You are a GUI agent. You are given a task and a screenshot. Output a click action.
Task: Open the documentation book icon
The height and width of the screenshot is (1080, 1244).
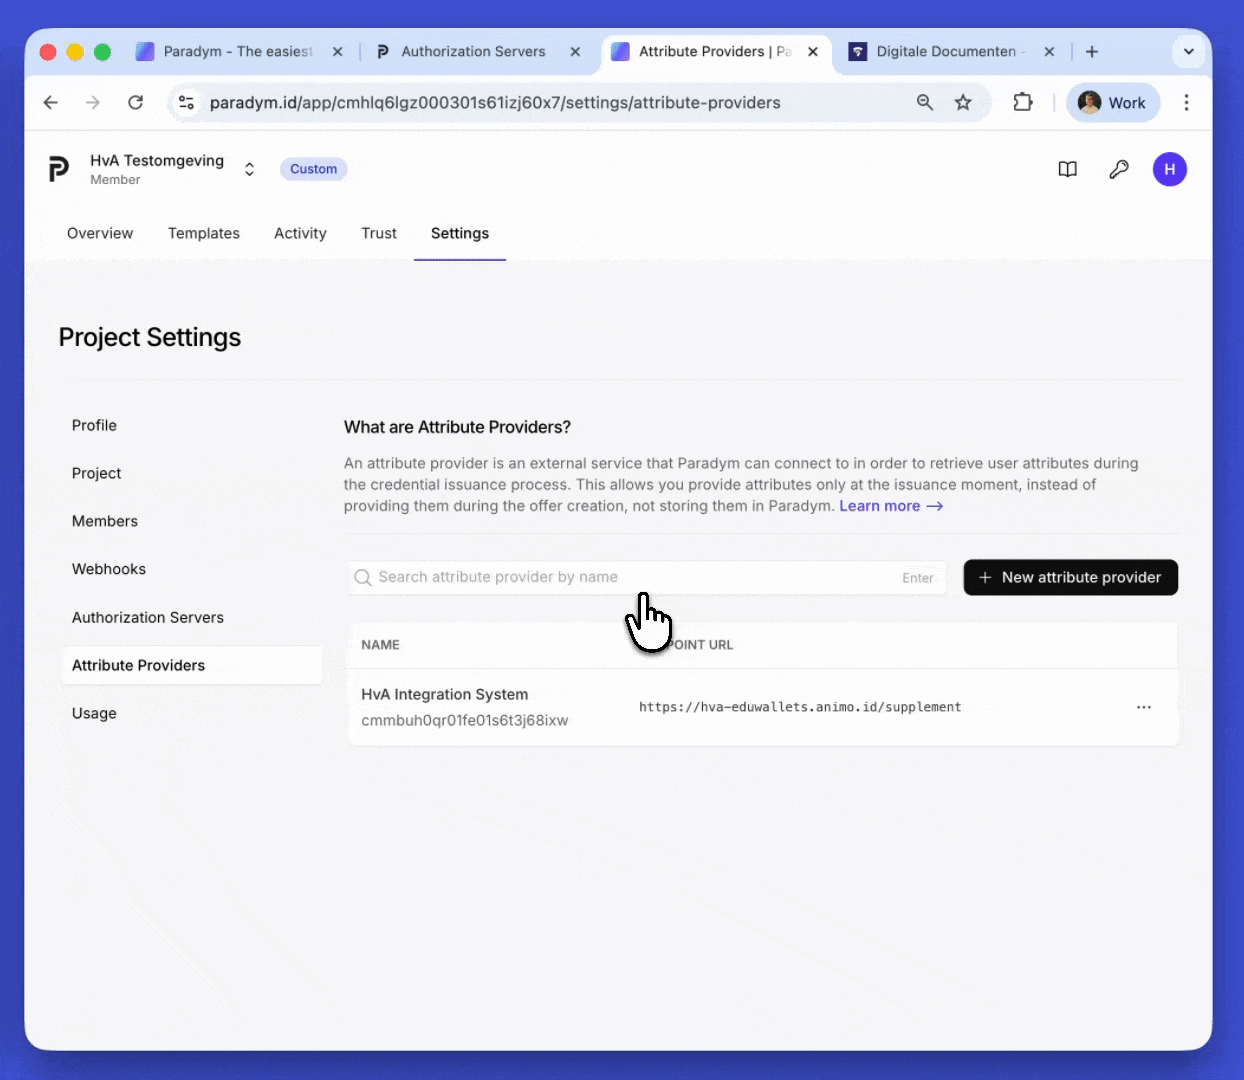pos(1067,169)
